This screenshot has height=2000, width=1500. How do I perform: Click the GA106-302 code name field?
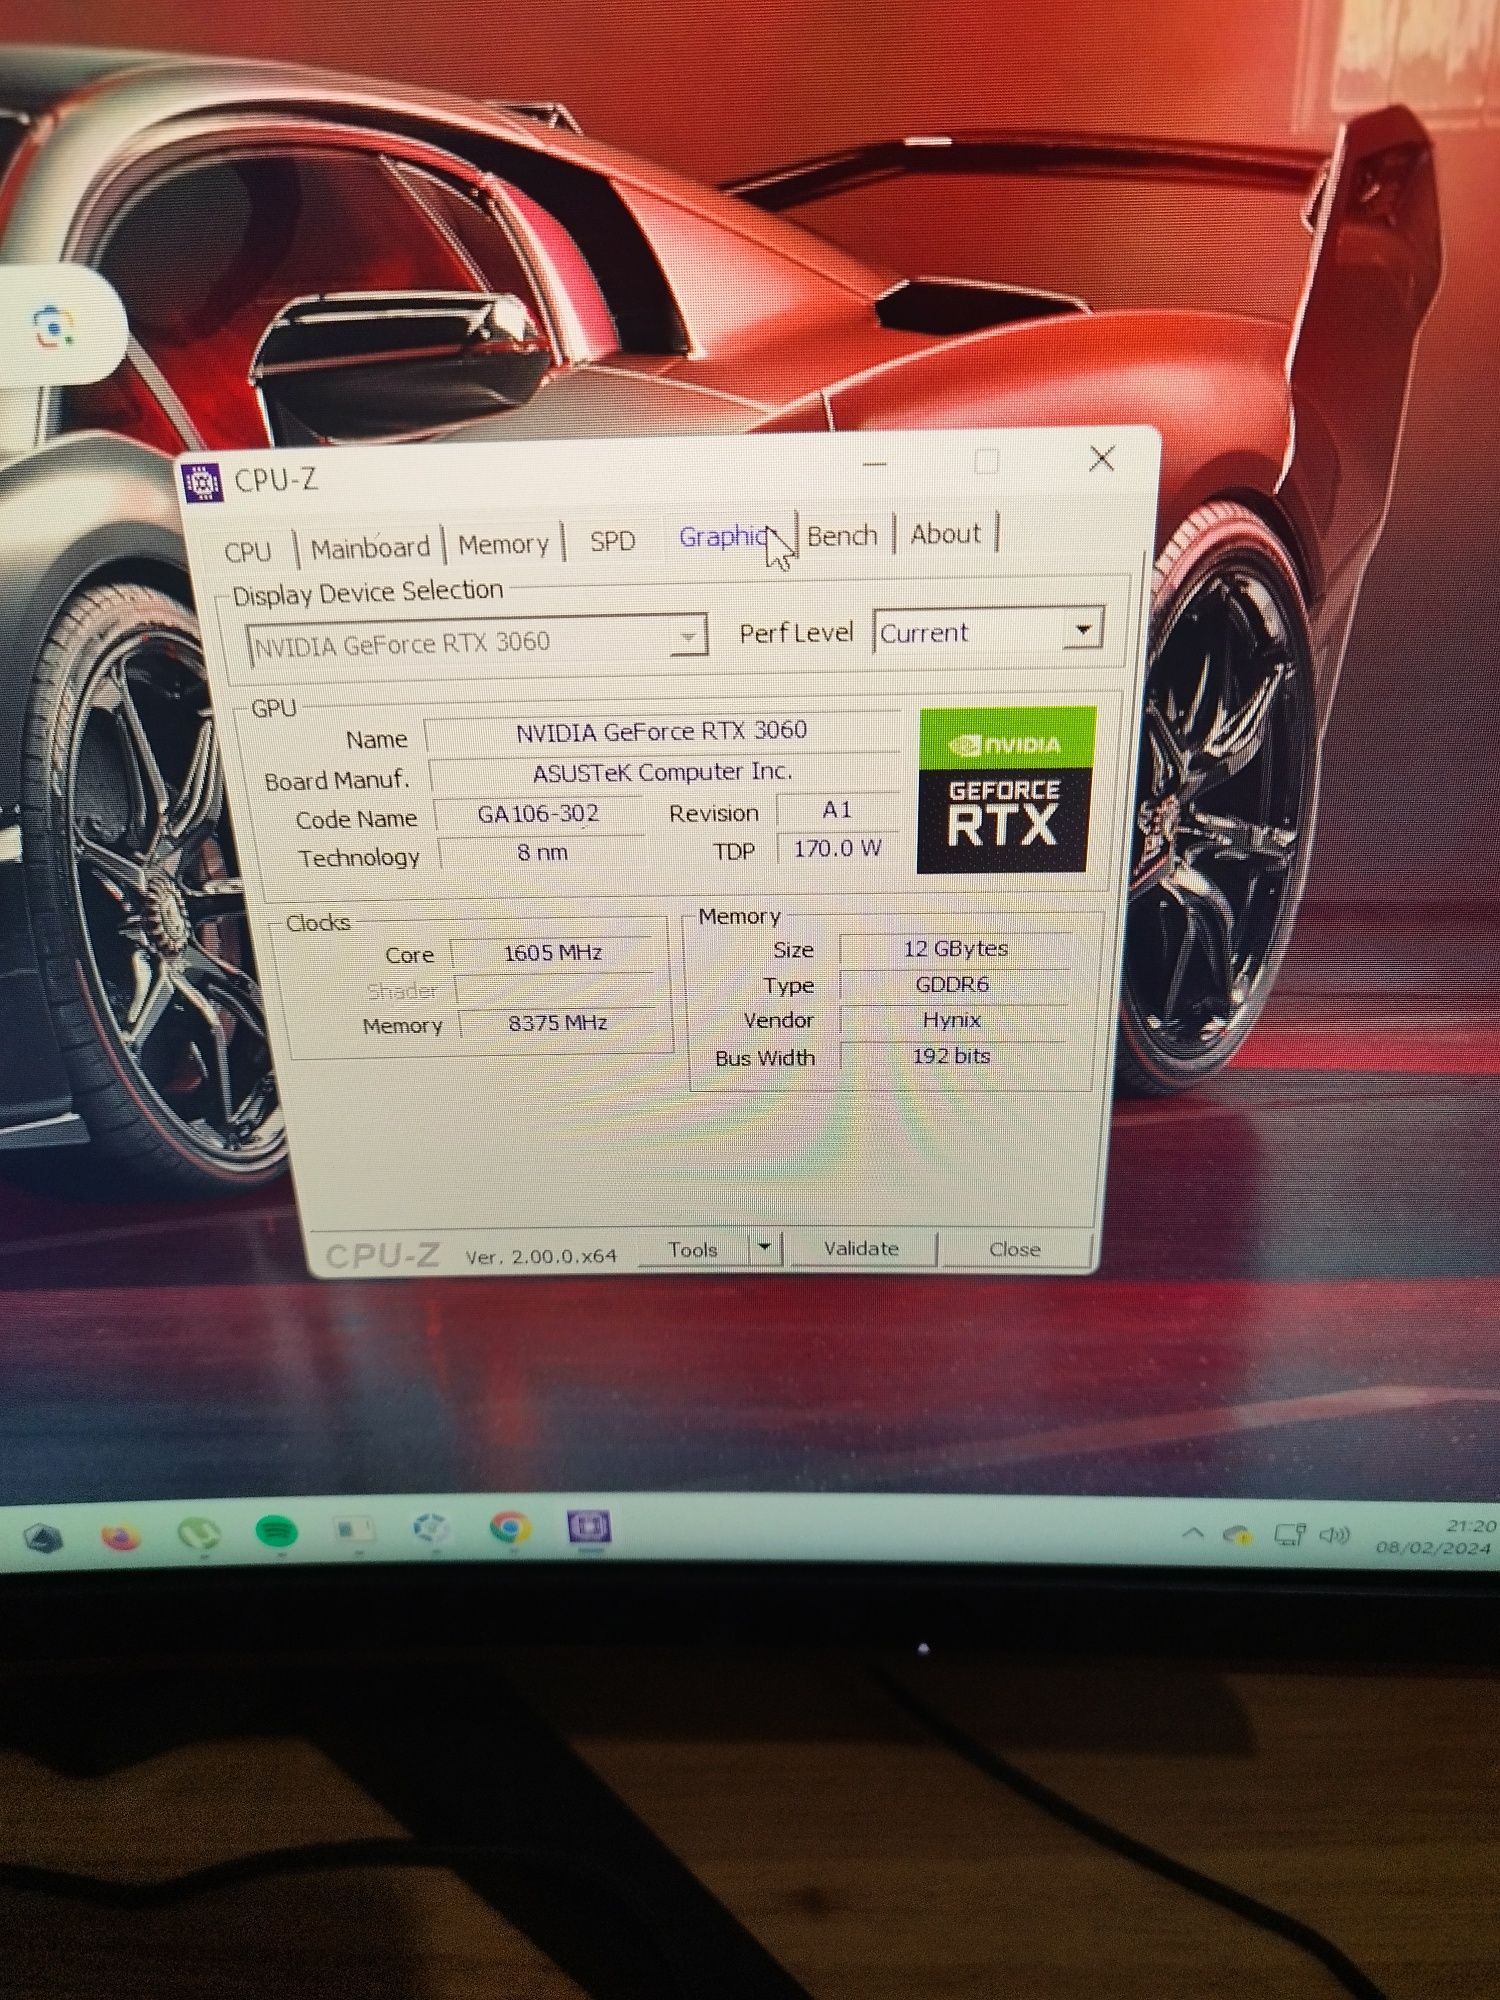tap(538, 814)
